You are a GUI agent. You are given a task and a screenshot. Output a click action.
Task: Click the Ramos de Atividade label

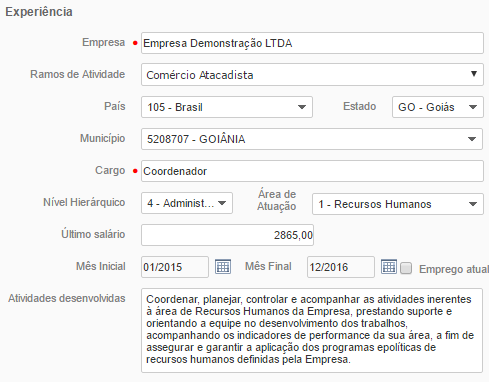click(78, 74)
